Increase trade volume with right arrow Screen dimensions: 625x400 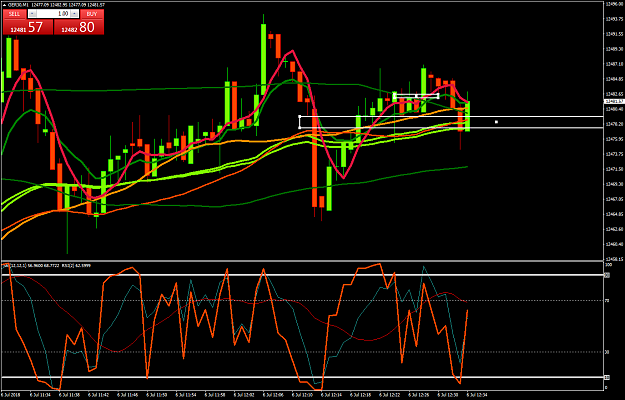coord(74,14)
